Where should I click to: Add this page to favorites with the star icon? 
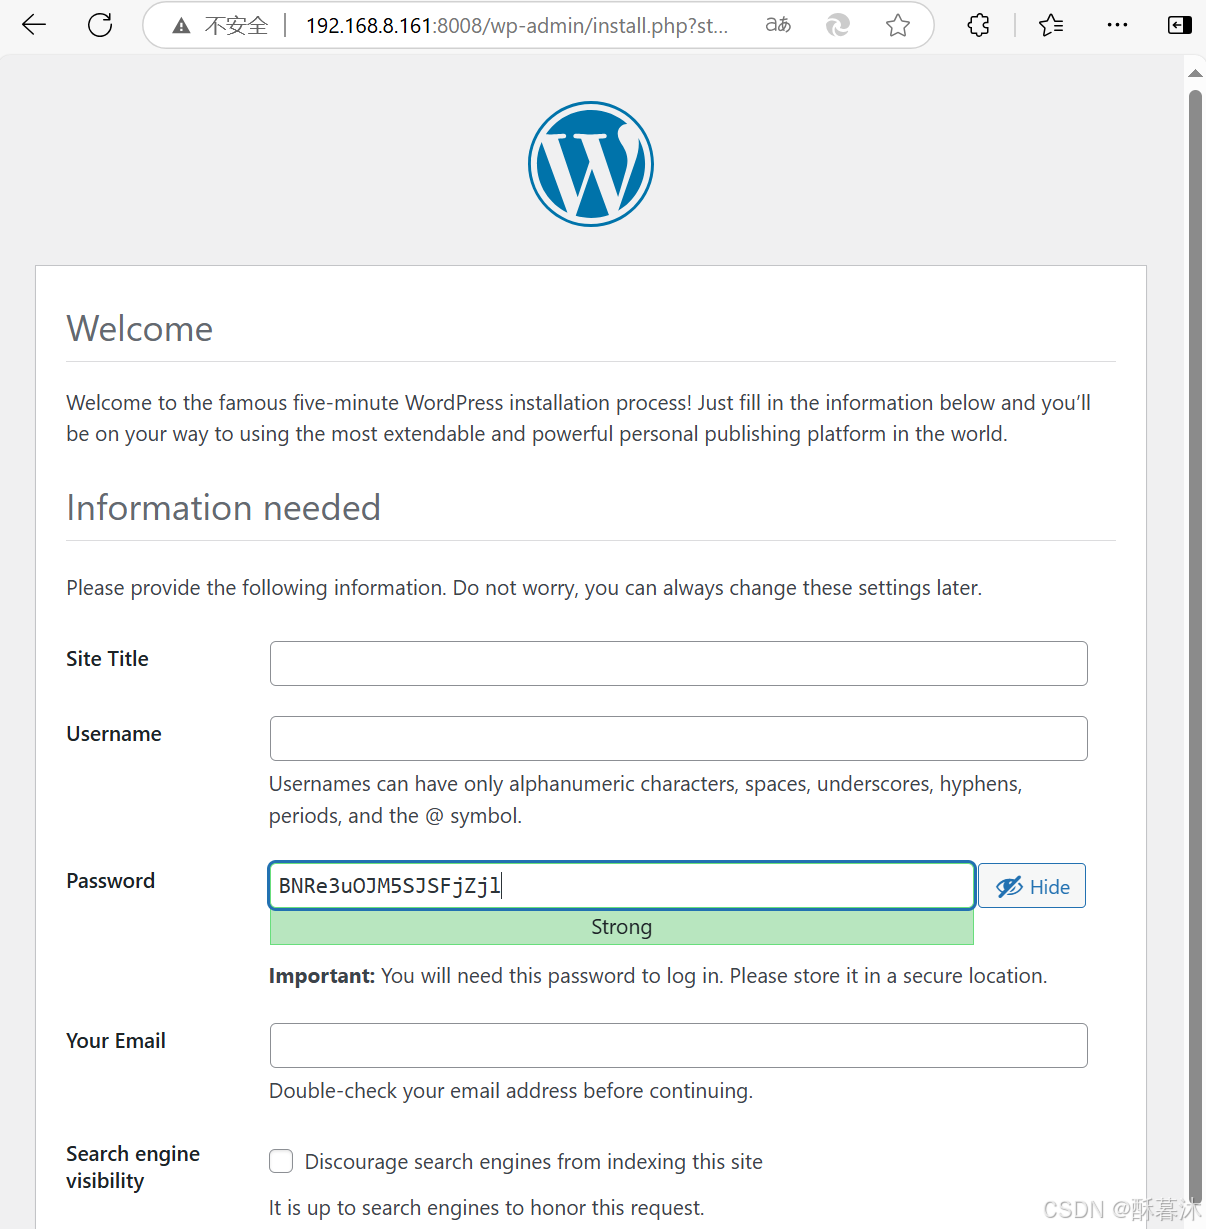[x=898, y=25]
